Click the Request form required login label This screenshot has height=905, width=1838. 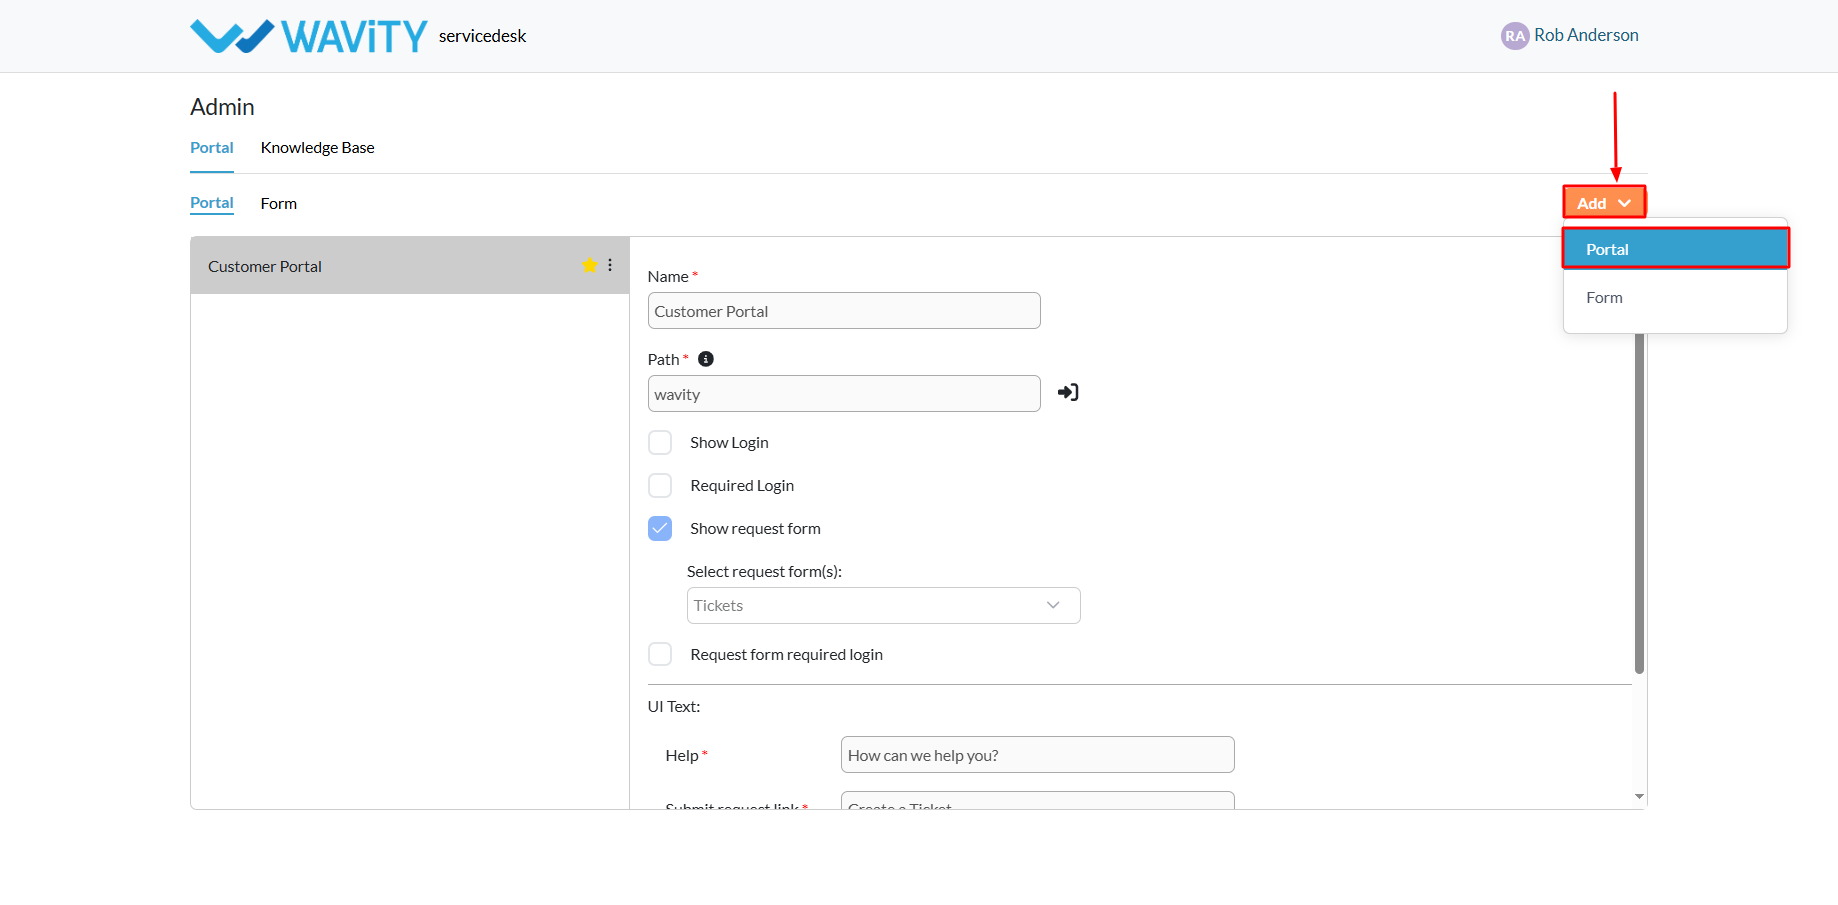786,654
